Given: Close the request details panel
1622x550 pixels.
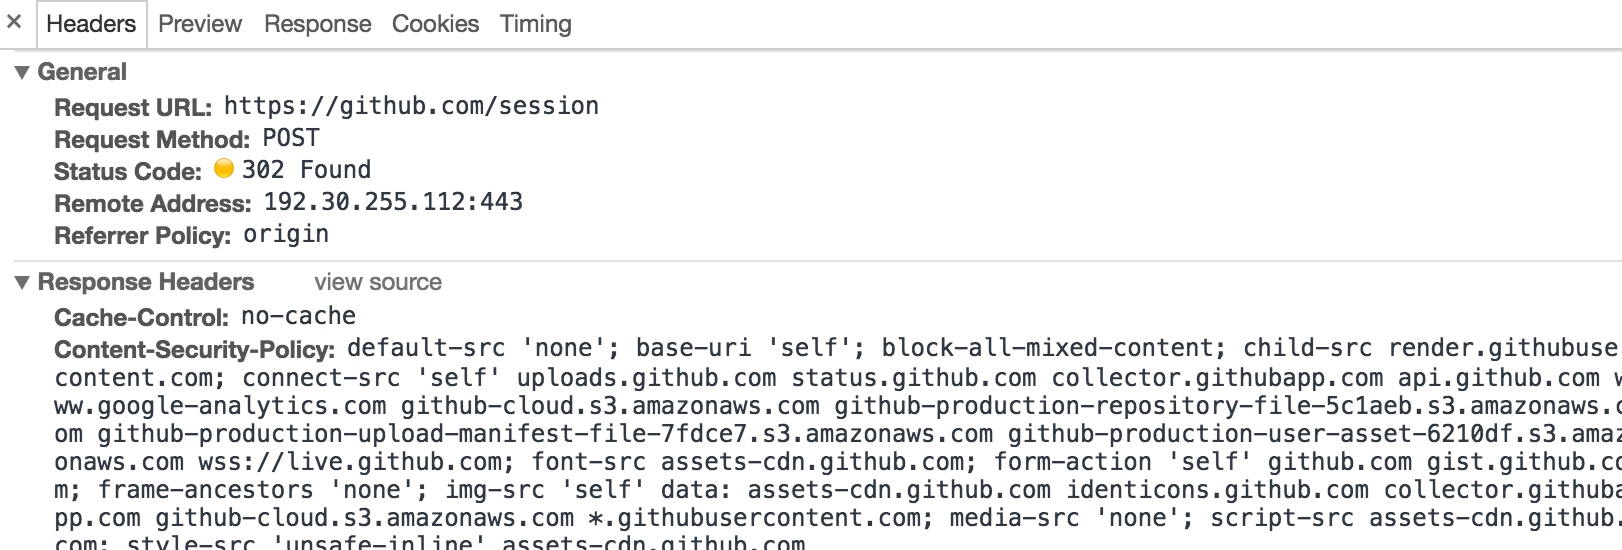Looking at the screenshot, I should click(x=14, y=21).
